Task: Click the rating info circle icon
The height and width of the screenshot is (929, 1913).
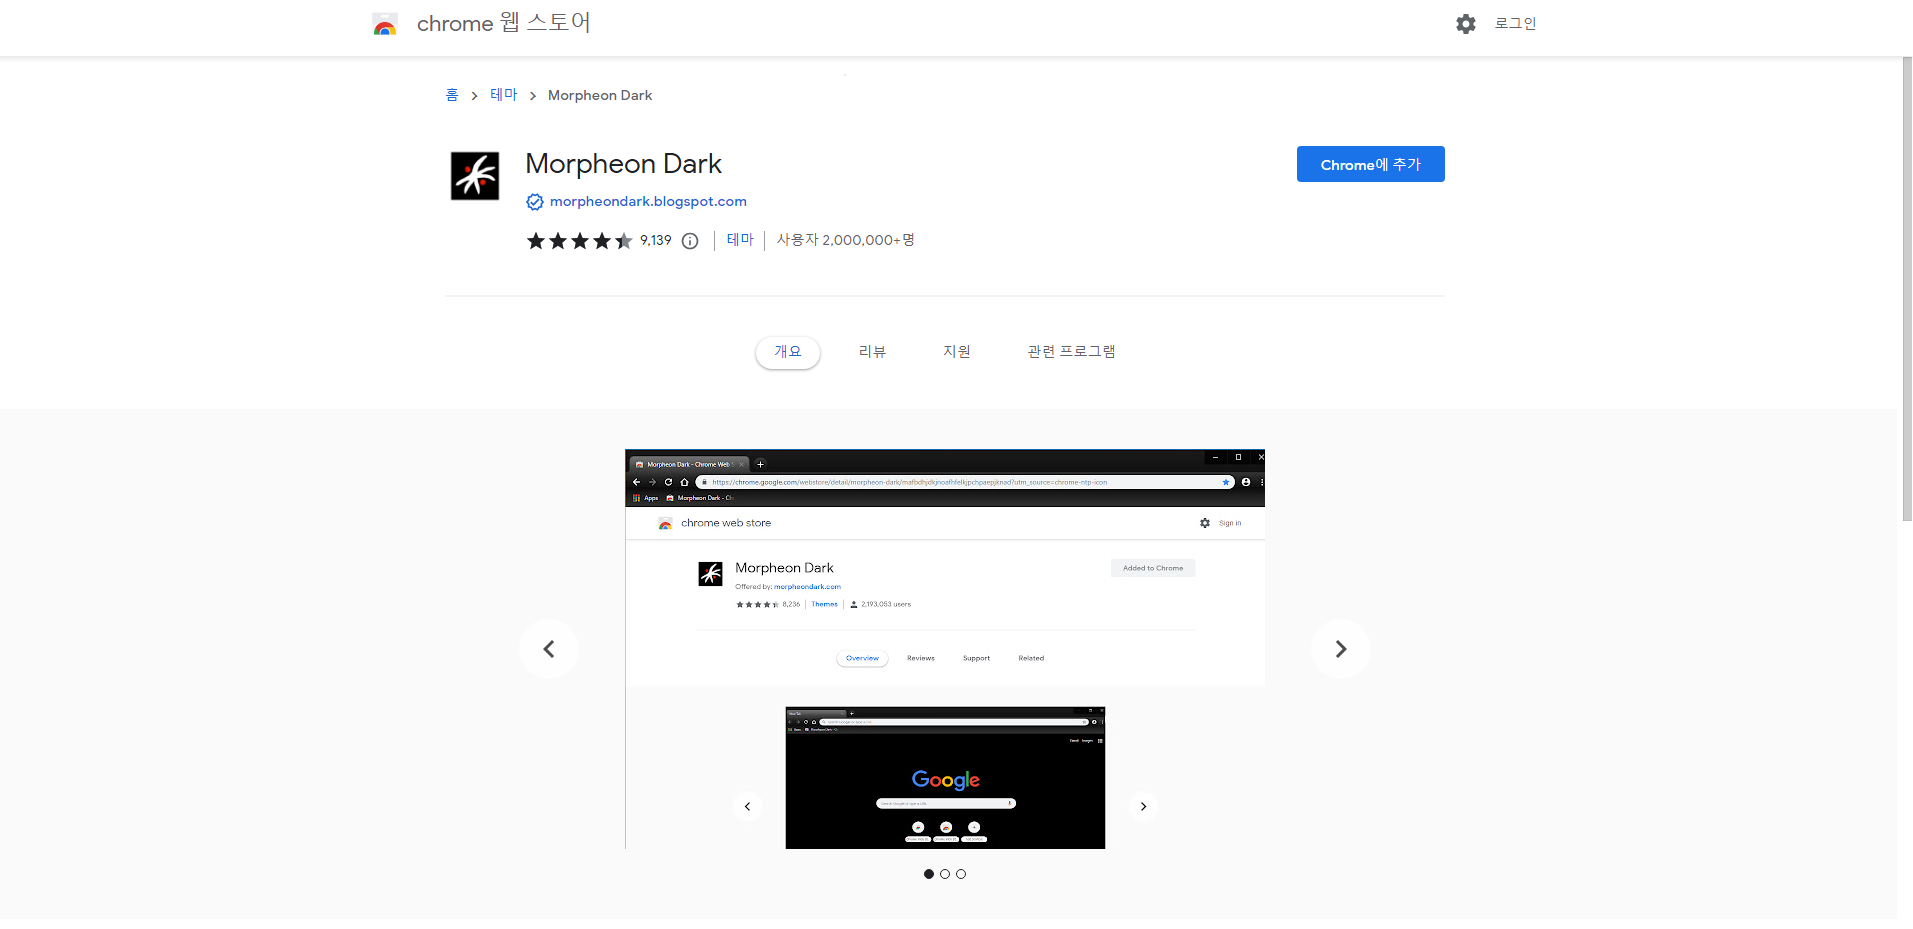Action: click(x=690, y=241)
